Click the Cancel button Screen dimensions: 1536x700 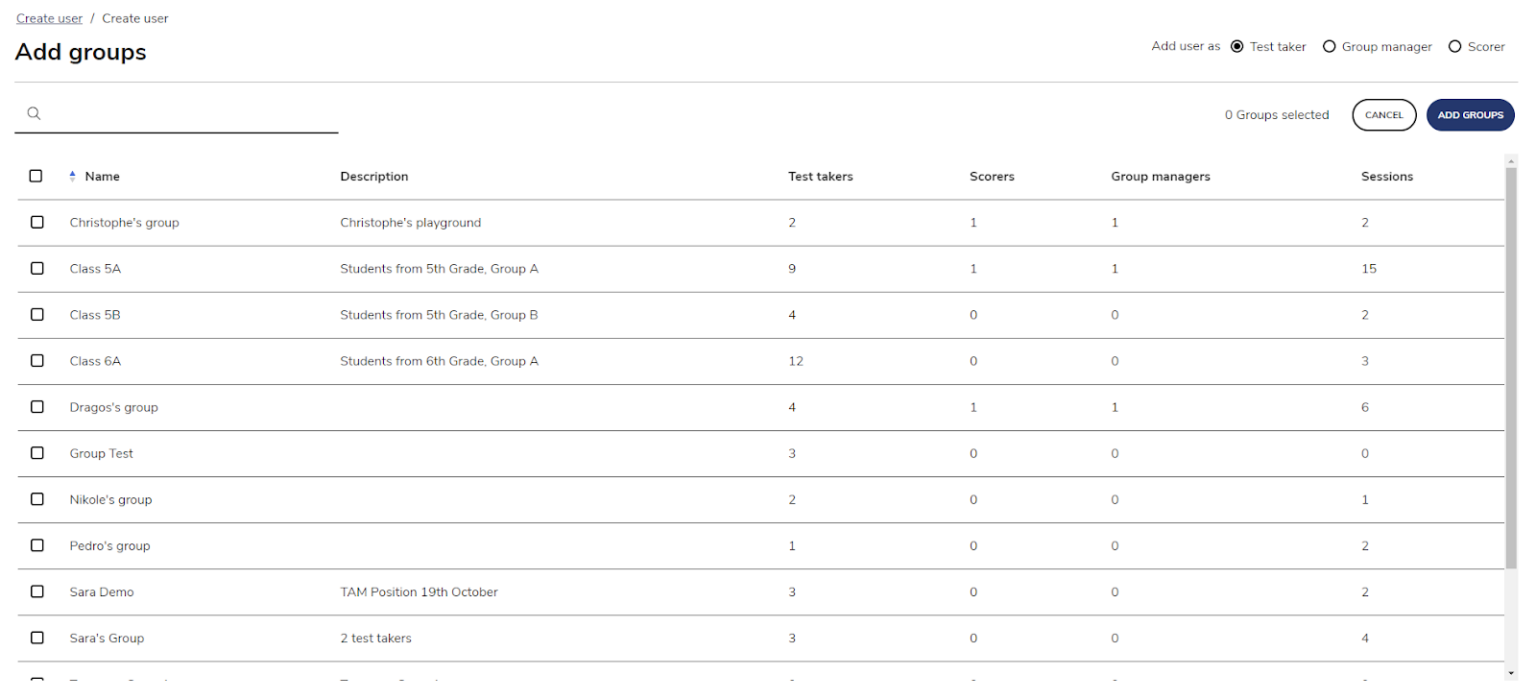click(x=1384, y=115)
